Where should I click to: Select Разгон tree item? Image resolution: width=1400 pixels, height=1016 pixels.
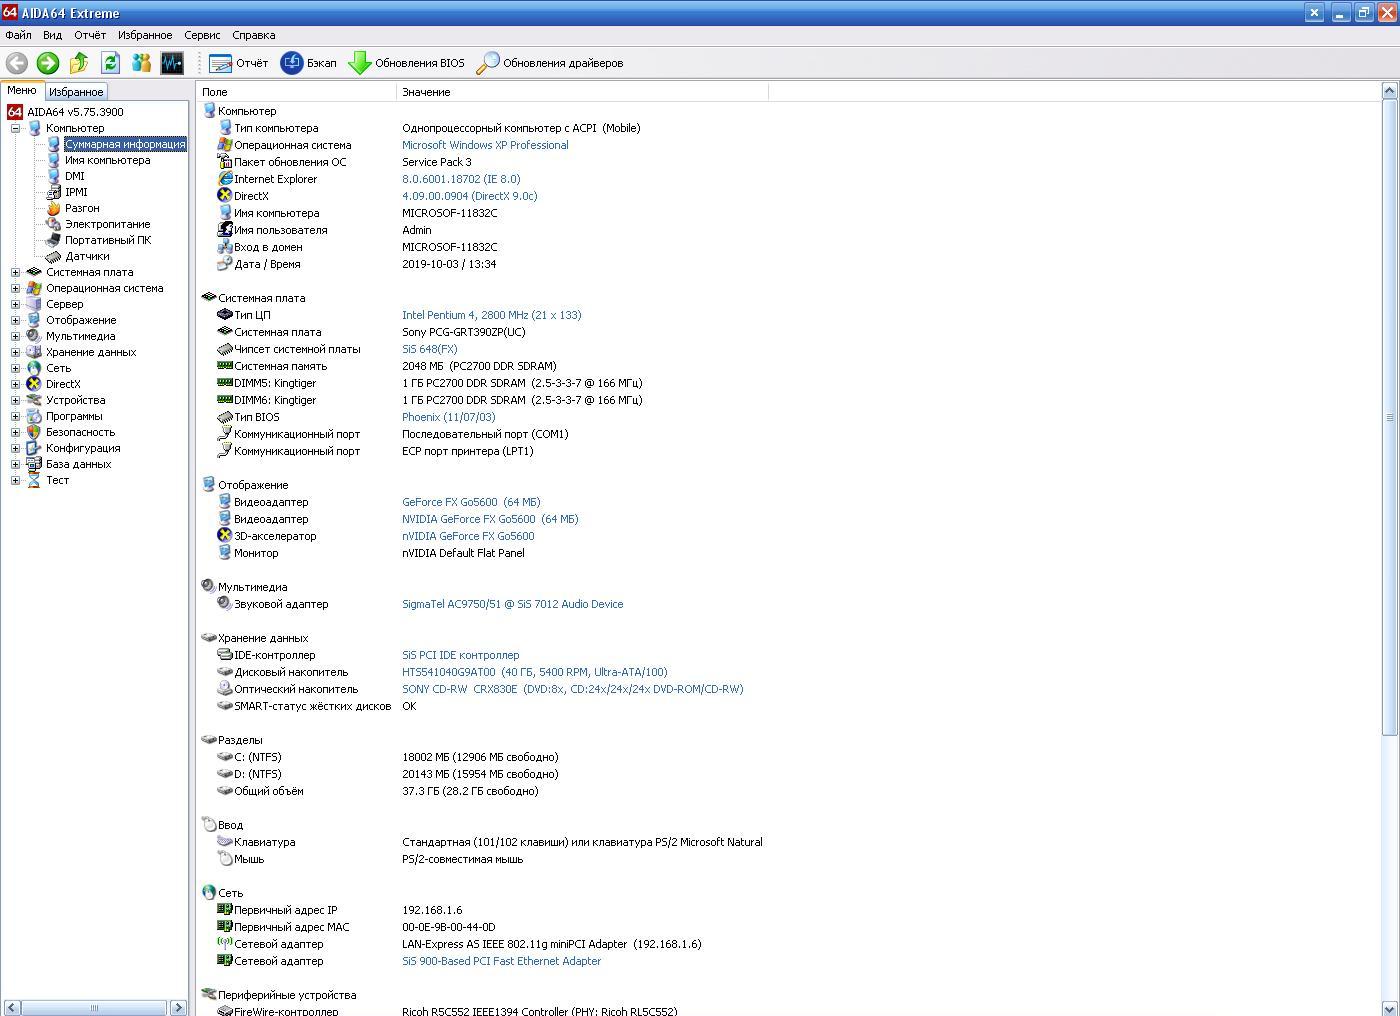point(82,208)
